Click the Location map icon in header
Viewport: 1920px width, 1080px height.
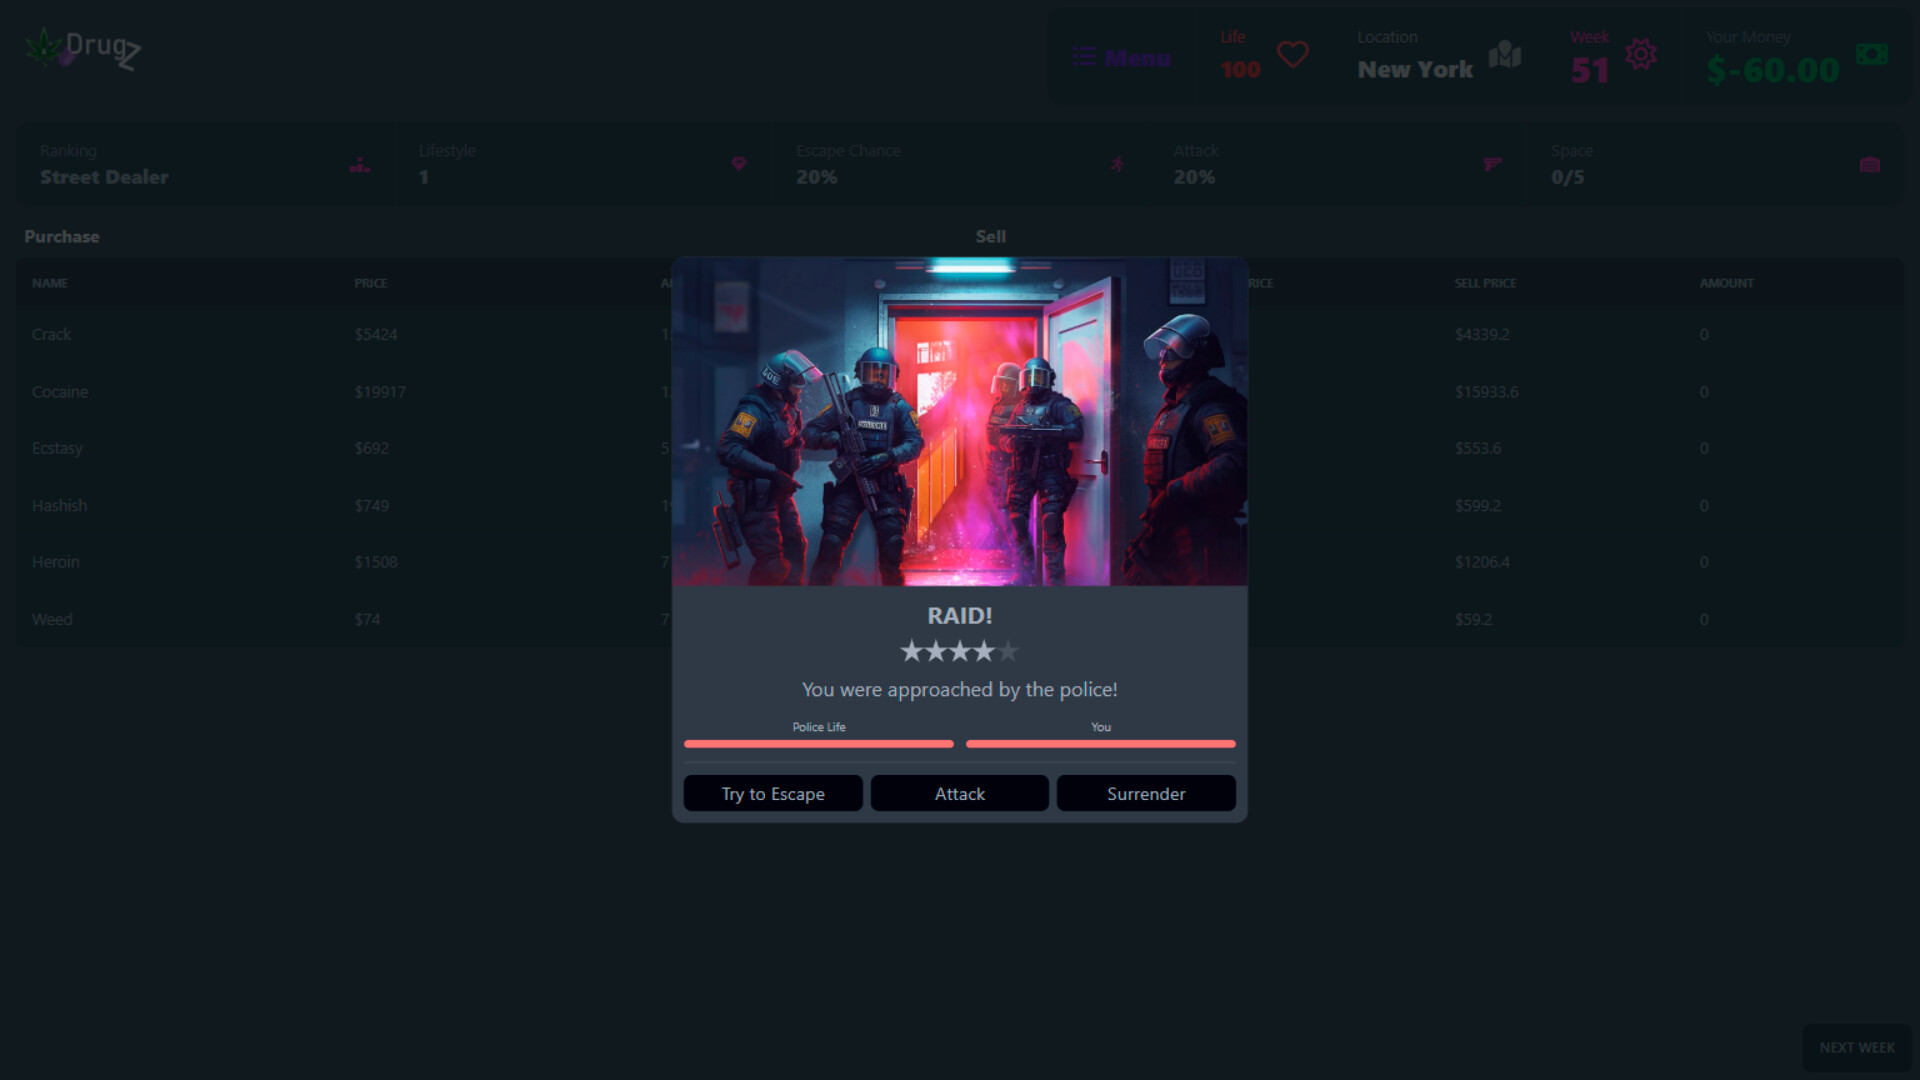pos(1506,55)
